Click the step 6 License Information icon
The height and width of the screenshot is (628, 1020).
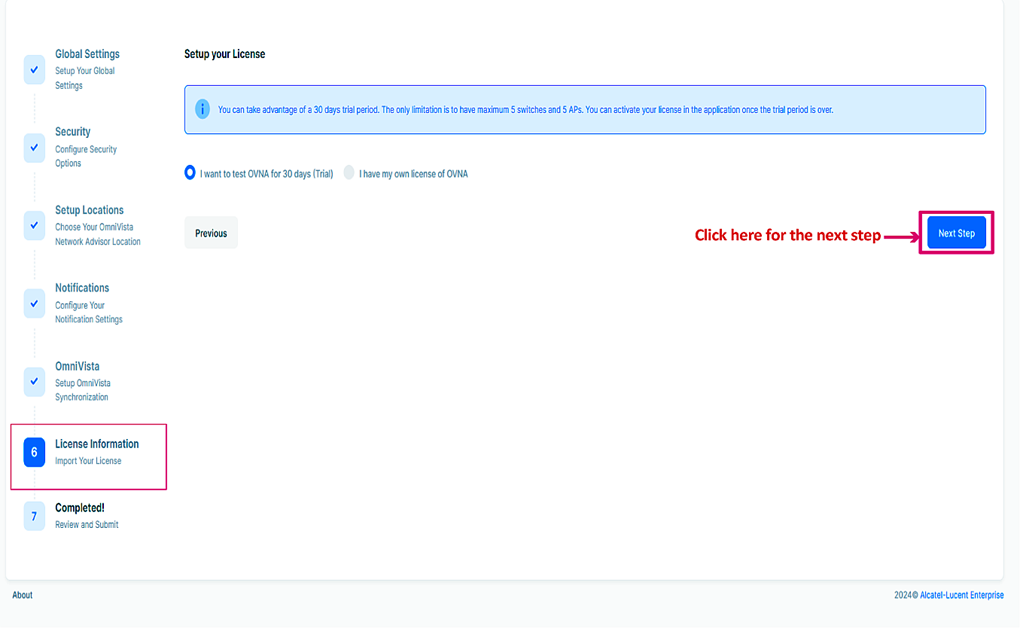(34, 453)
